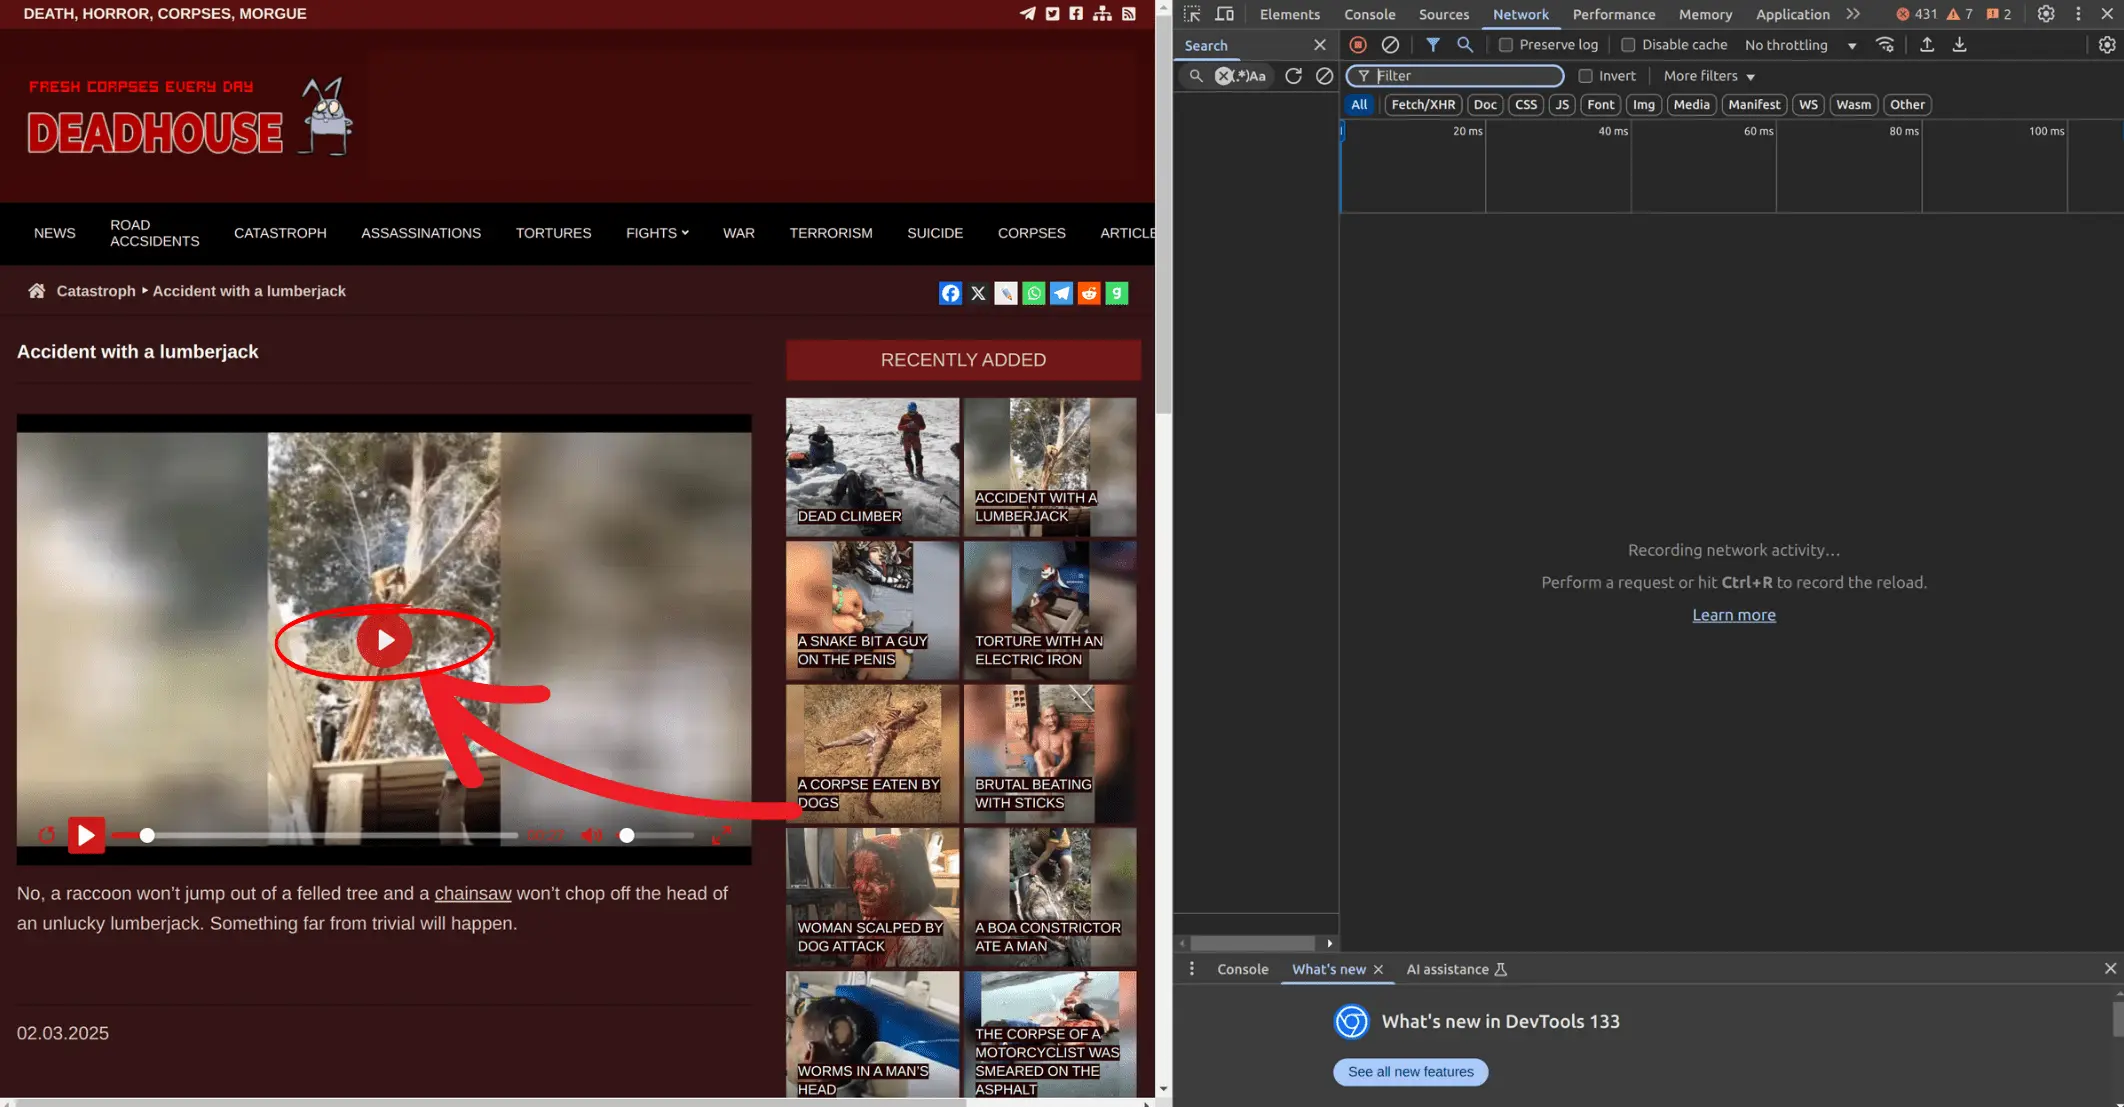Stop recording network log toggle
Image resolution: width=2124 pixels, height=1107 pixels.
pos(1357,45)
